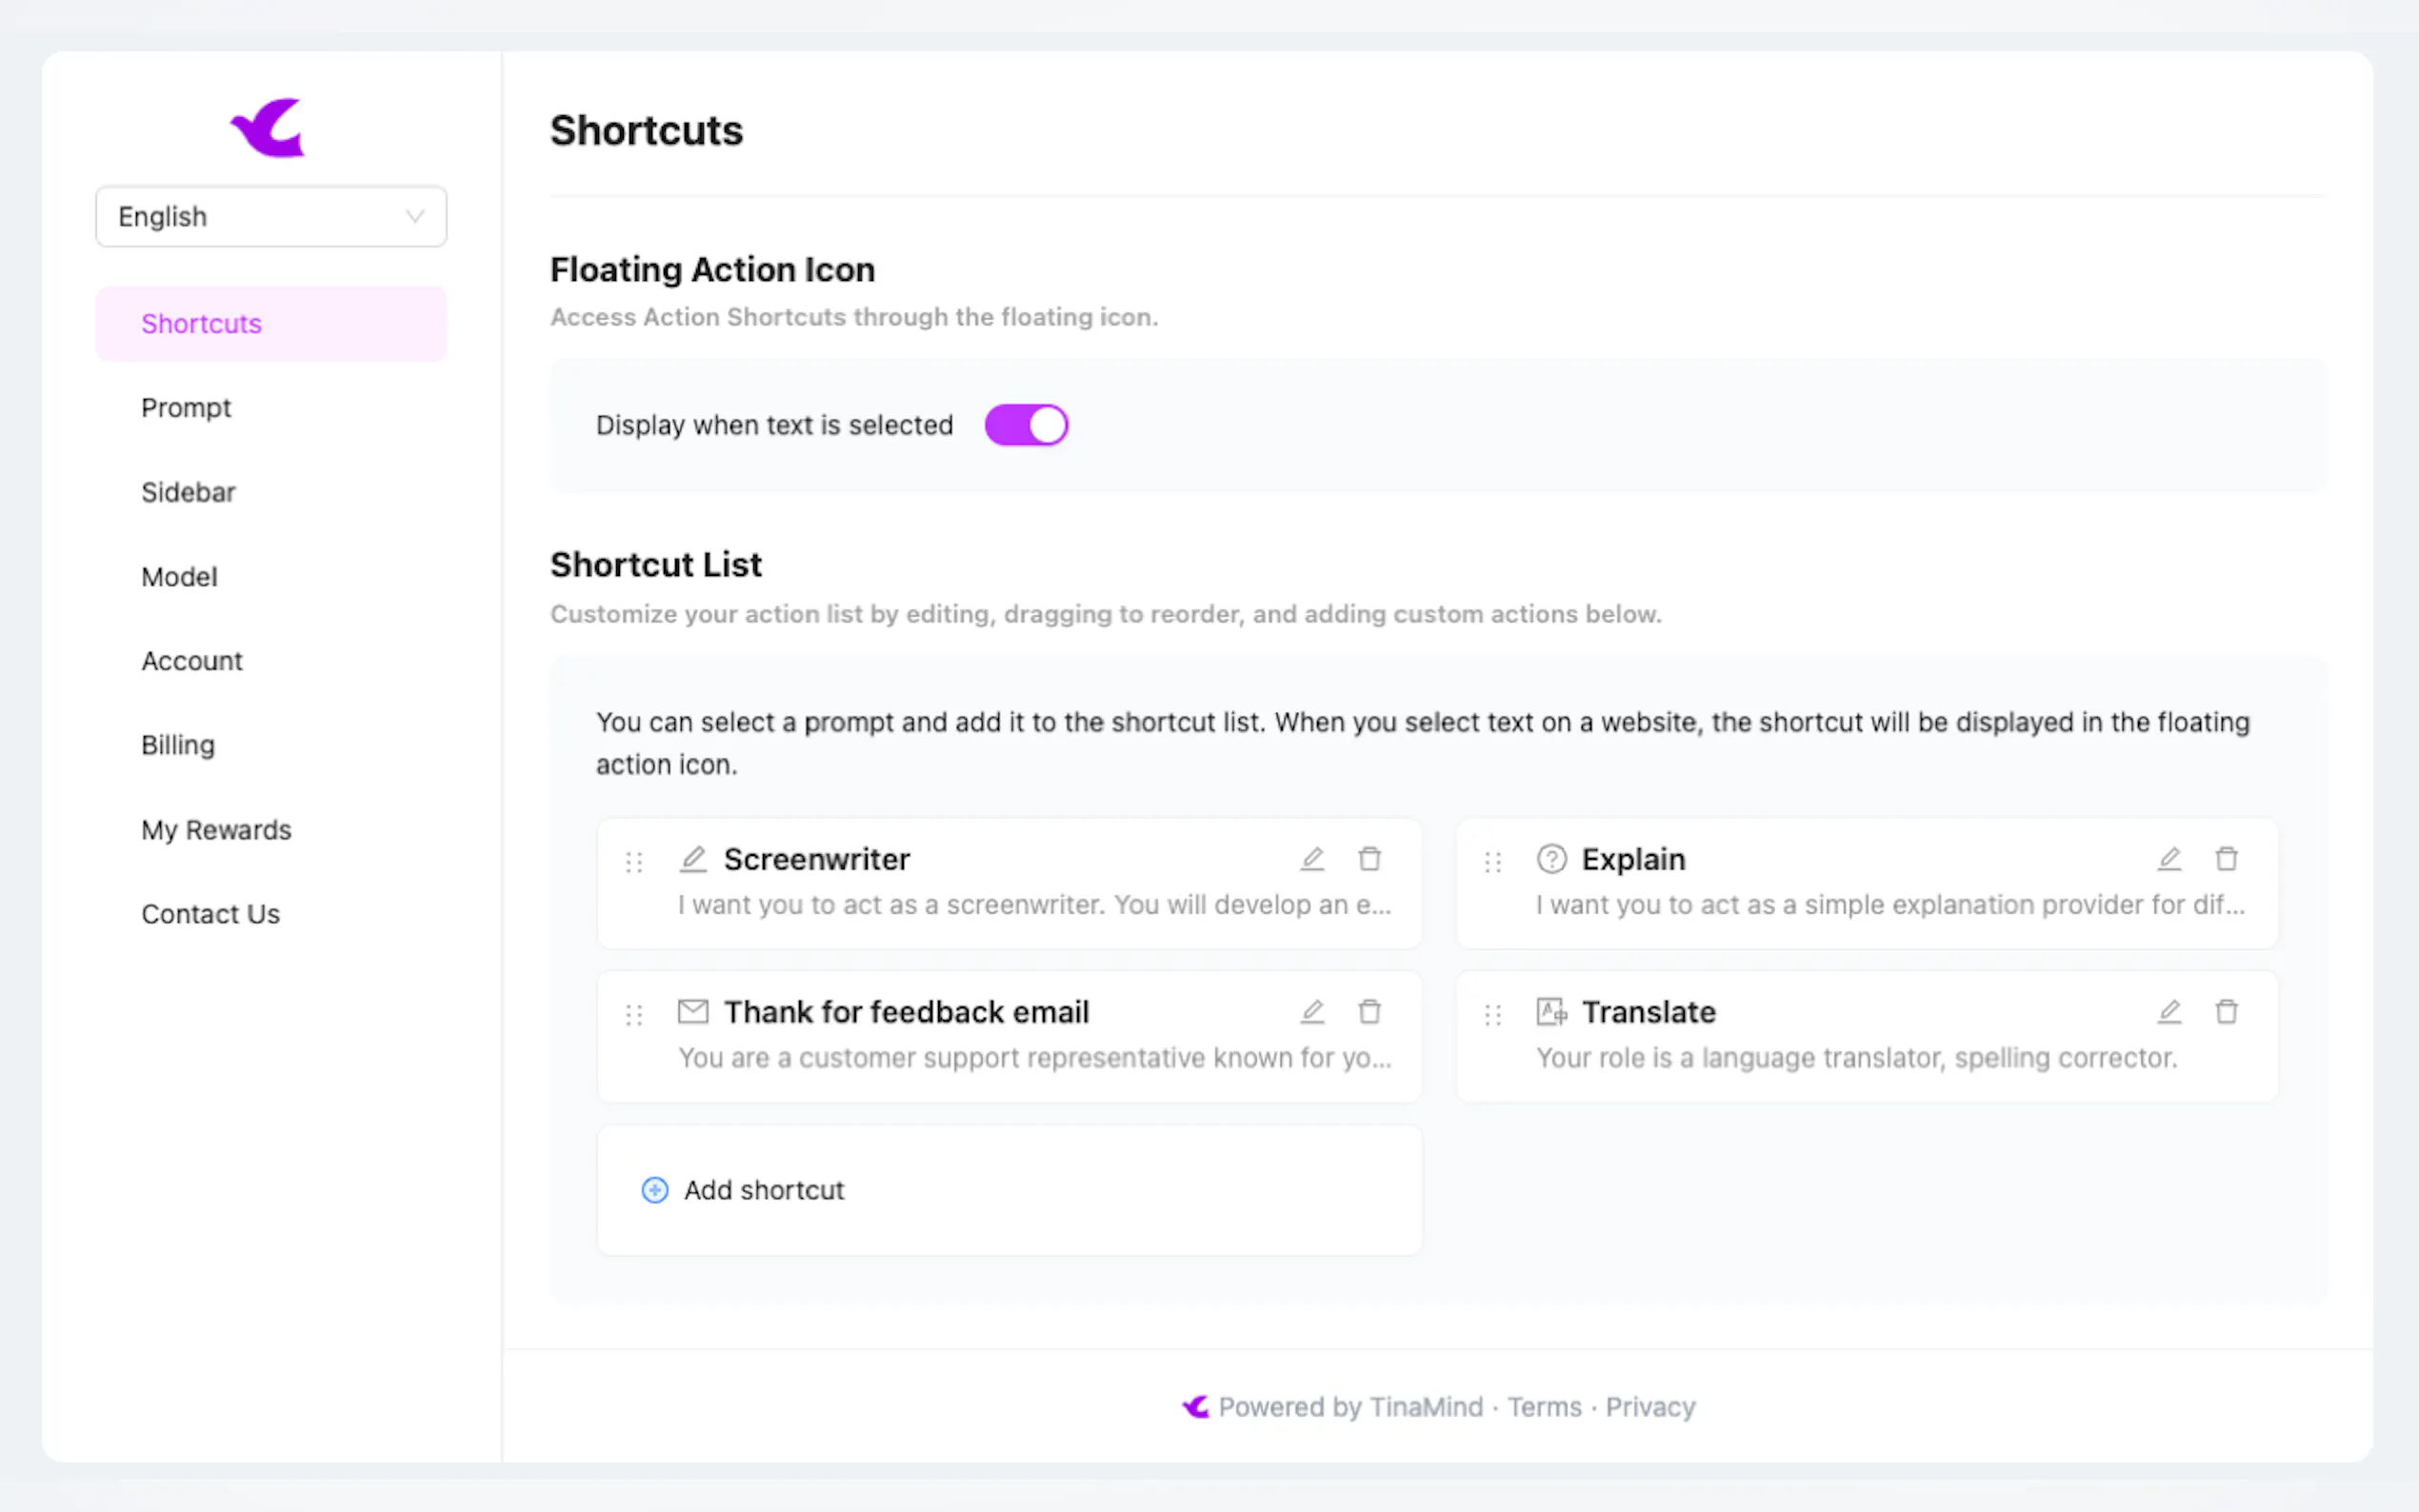Open the Privacy link in footer

pos(1650,1407)
